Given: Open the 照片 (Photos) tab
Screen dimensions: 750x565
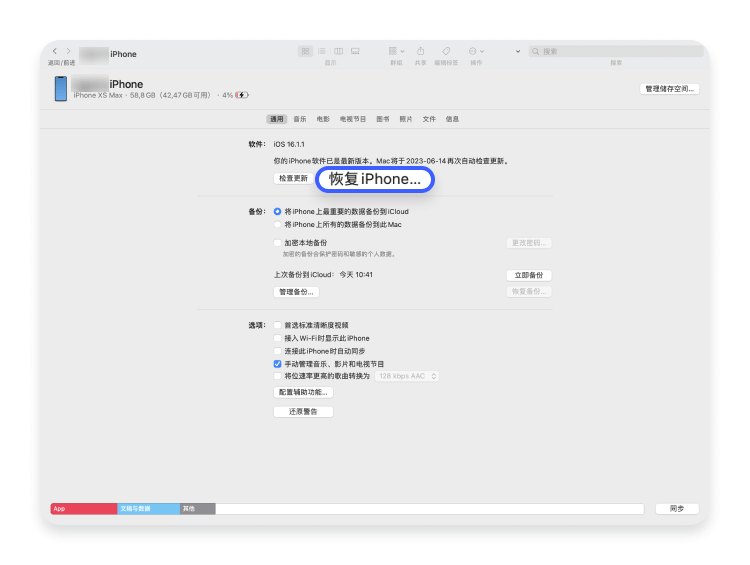Looking at the screenshot, I should click(x=406, y=119).
